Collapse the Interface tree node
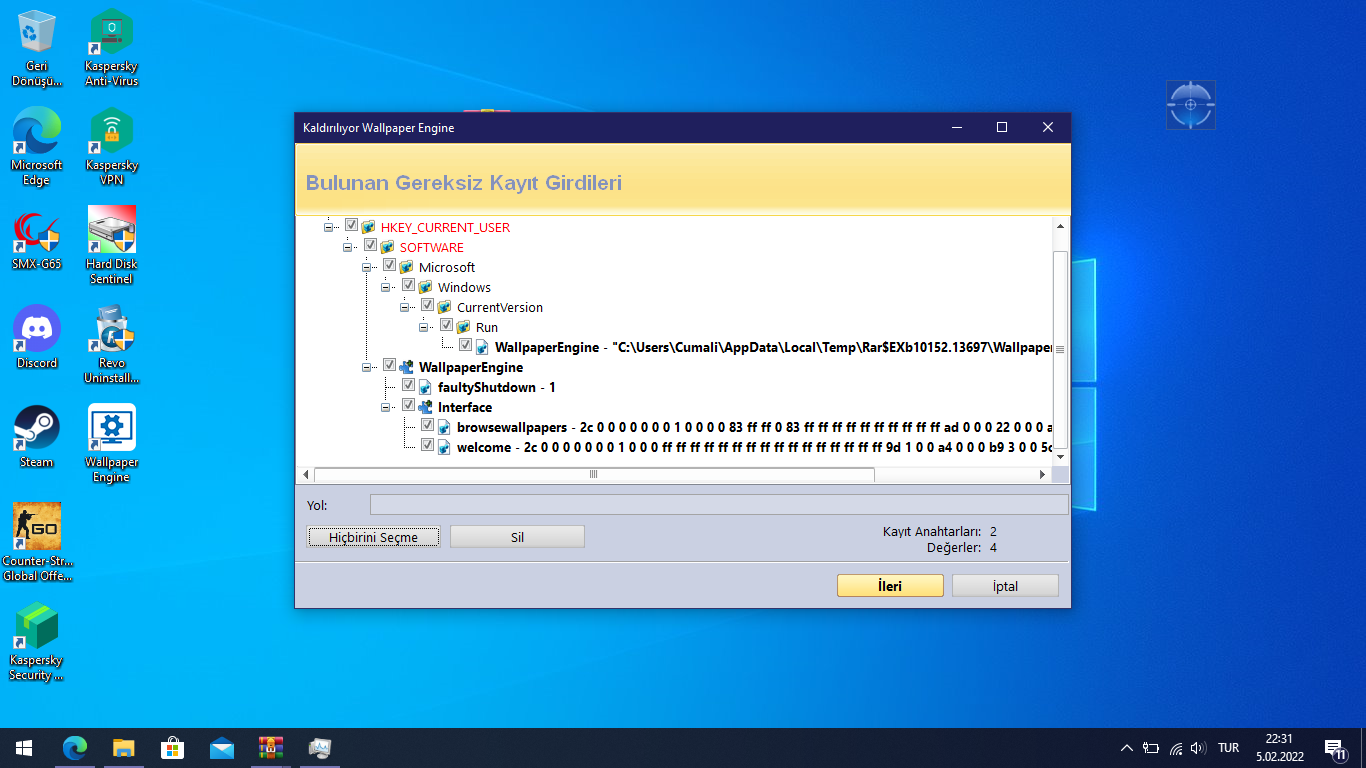The height and width of the screenshot is (768, 1366). coord(386,408)
